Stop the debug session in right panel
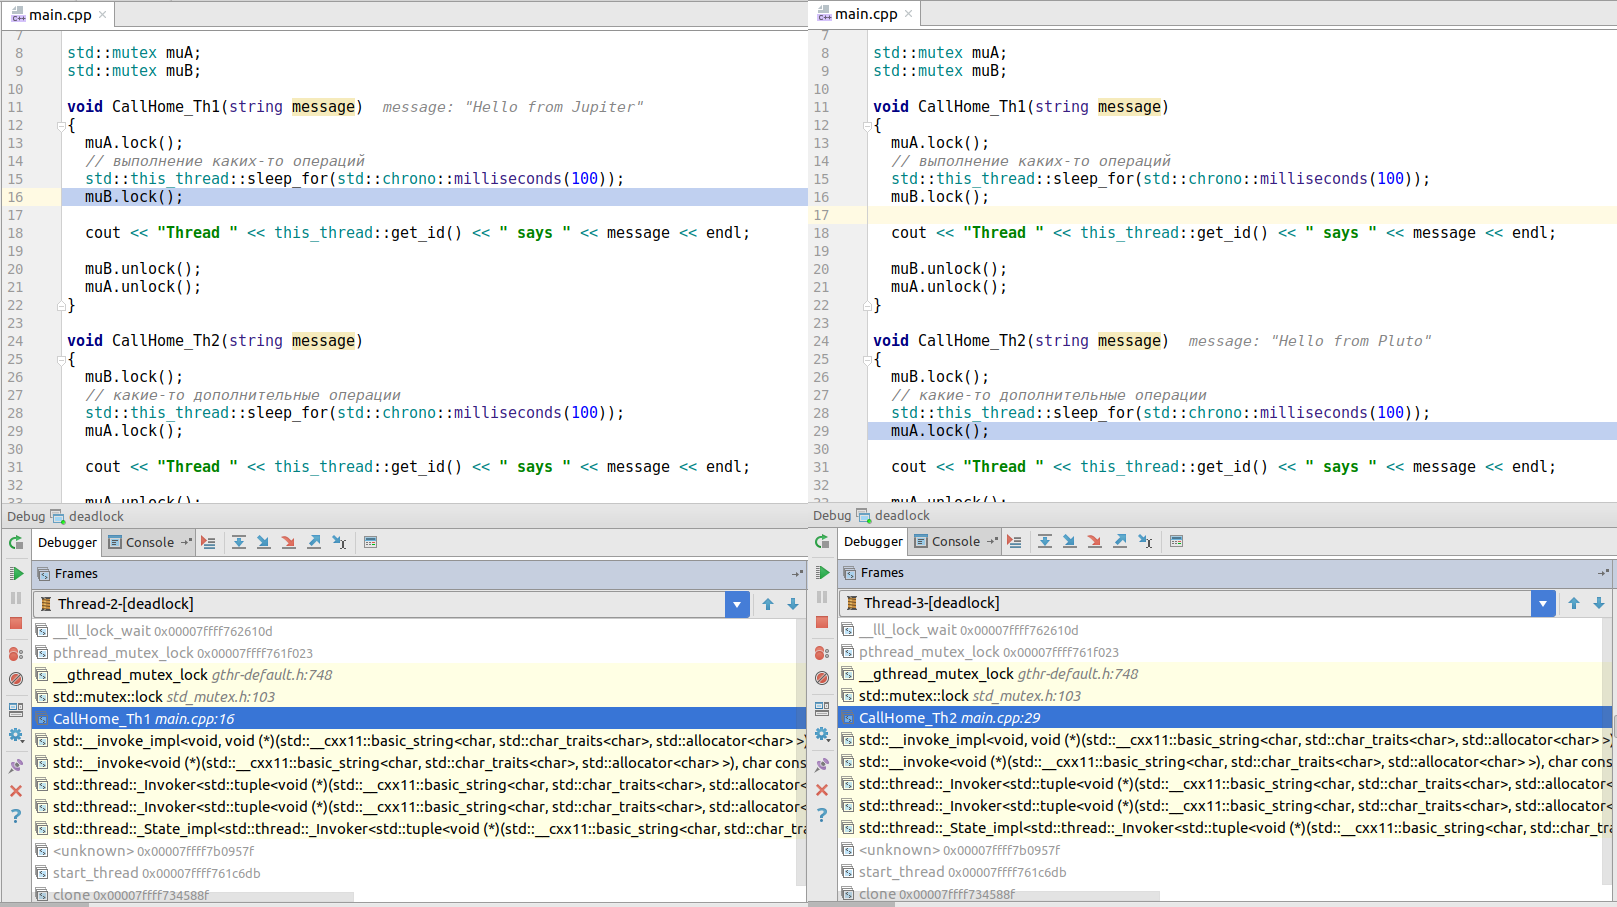The height and width of the screenshot is (907, 1617). pos(822,622)
